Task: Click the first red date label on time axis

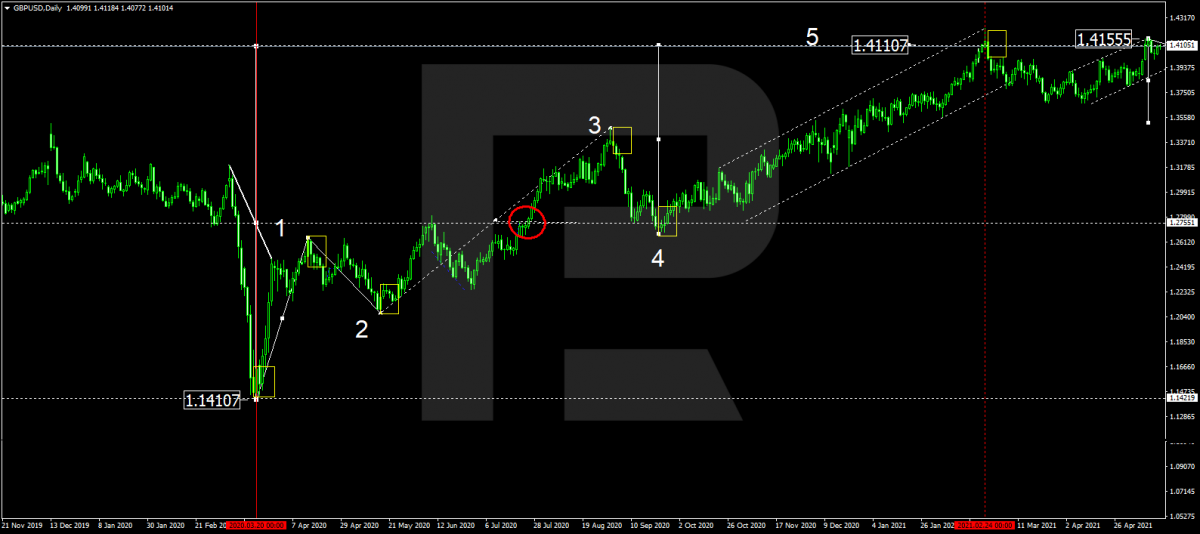Action: 257,524
